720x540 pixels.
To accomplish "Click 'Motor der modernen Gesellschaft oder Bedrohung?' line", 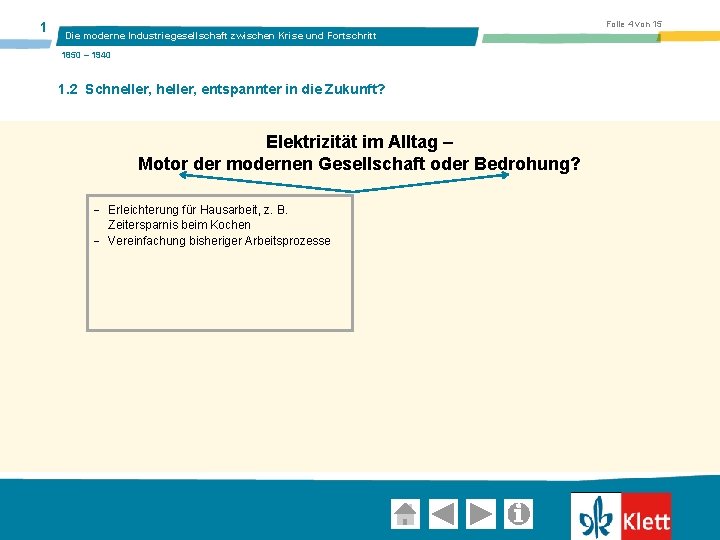I will [359, 163].
